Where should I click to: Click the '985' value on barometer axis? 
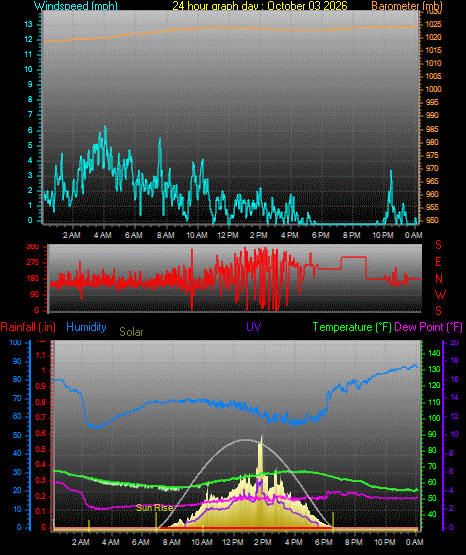(x=432, y=129)
